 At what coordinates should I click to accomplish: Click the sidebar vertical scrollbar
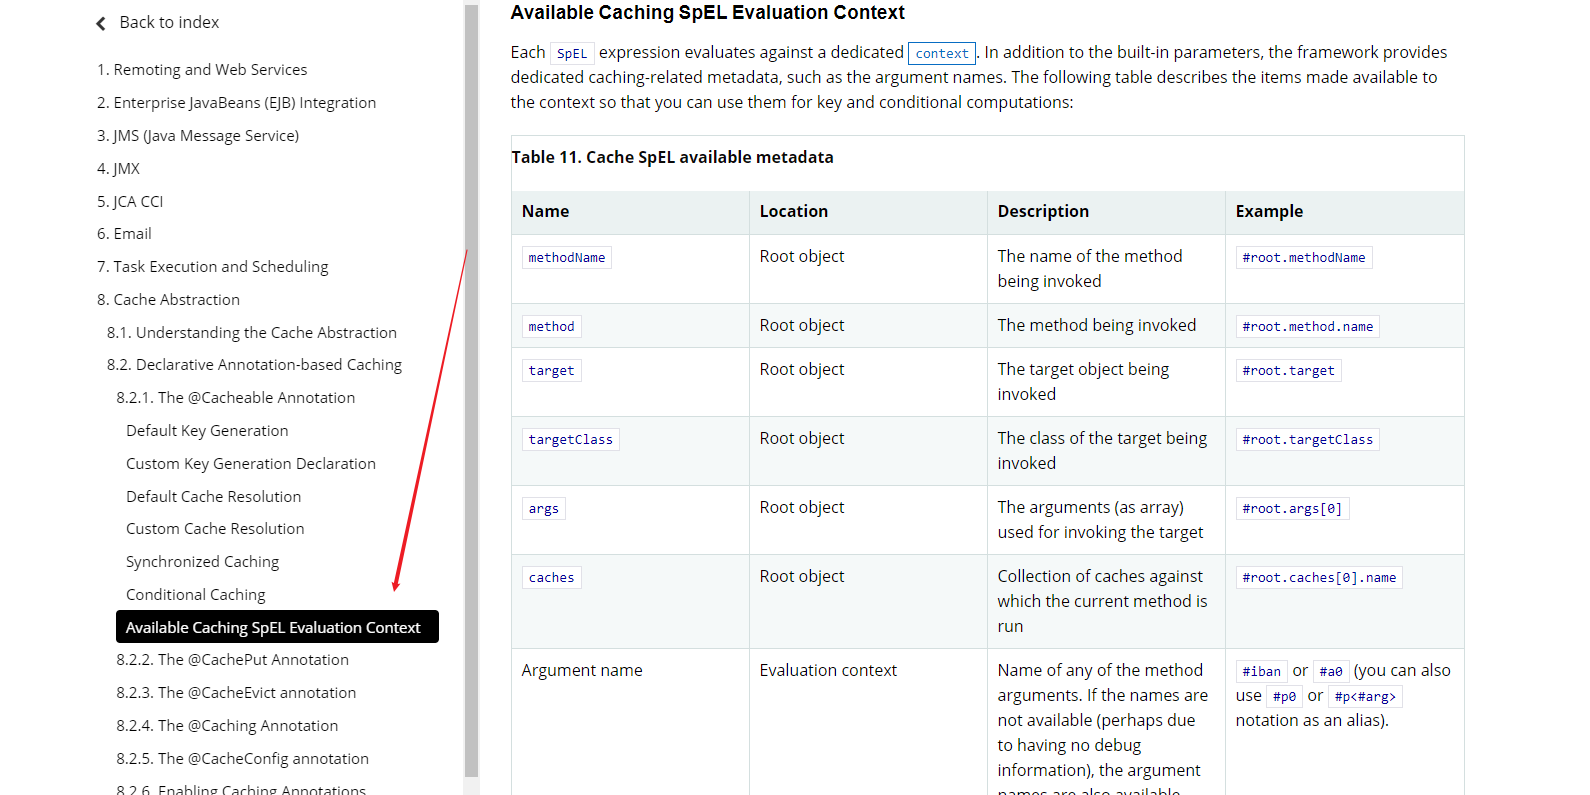pos(471,390)
